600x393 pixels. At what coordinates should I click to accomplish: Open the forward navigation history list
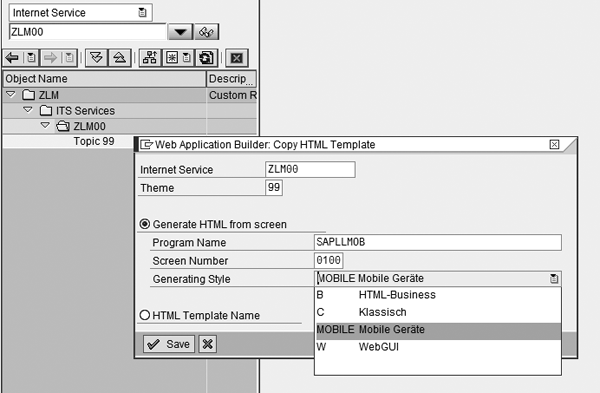pyautogui.click(x=69, y=58)
